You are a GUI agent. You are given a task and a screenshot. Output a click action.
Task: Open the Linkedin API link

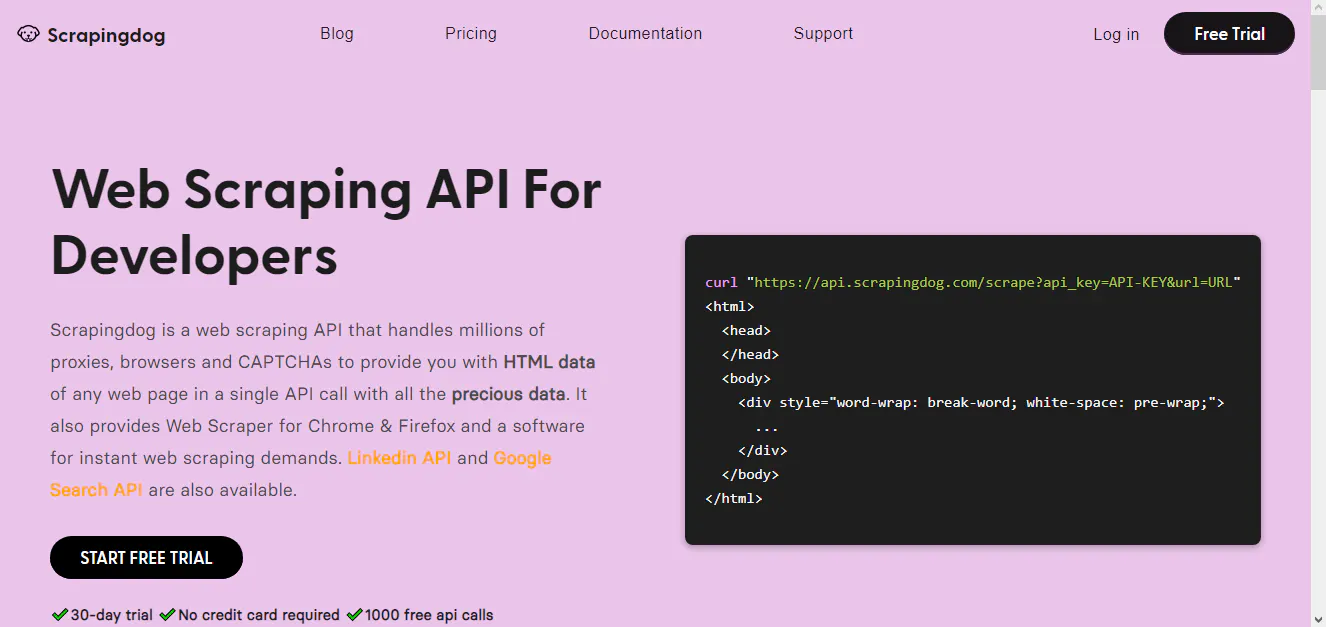[398, 457]
